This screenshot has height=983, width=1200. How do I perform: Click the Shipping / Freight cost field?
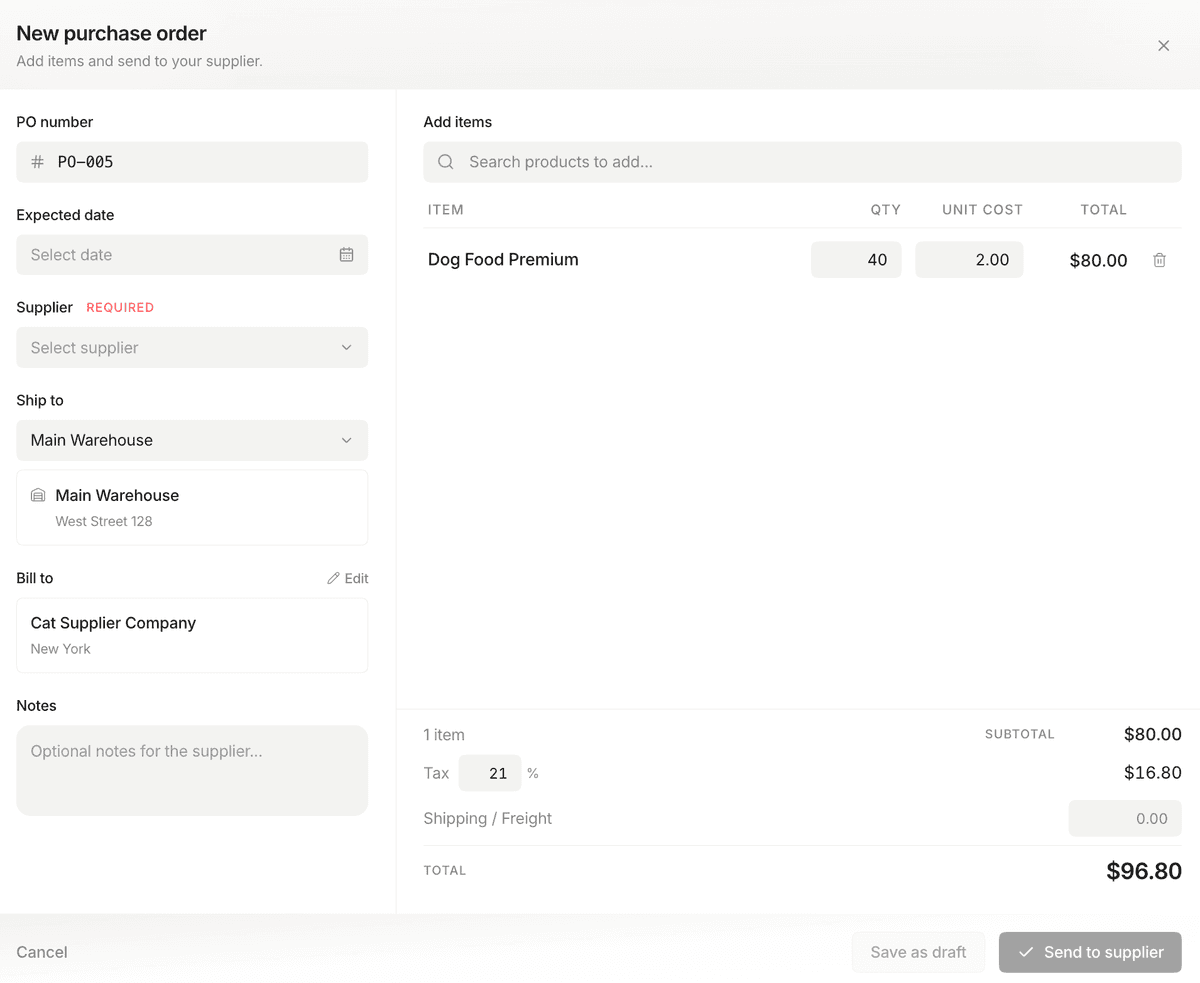[1124, 818]
